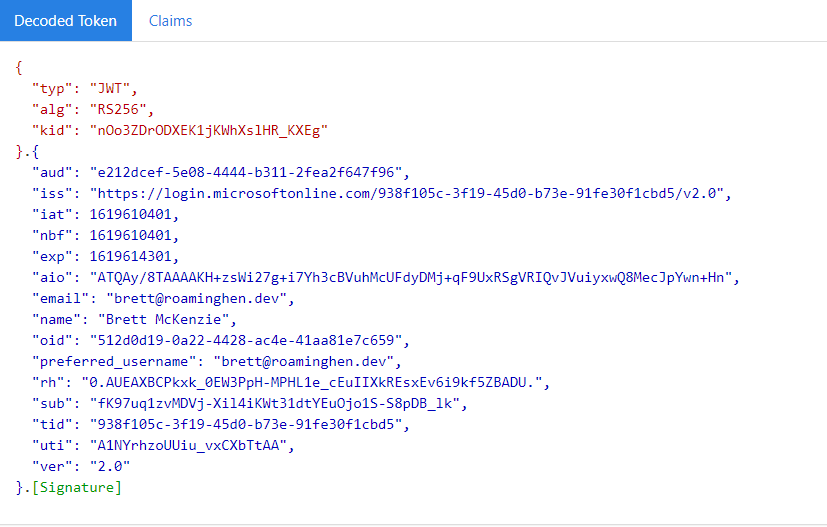Select the Decoded Token tab
The image size is (827, 527).
click(65, 21)
